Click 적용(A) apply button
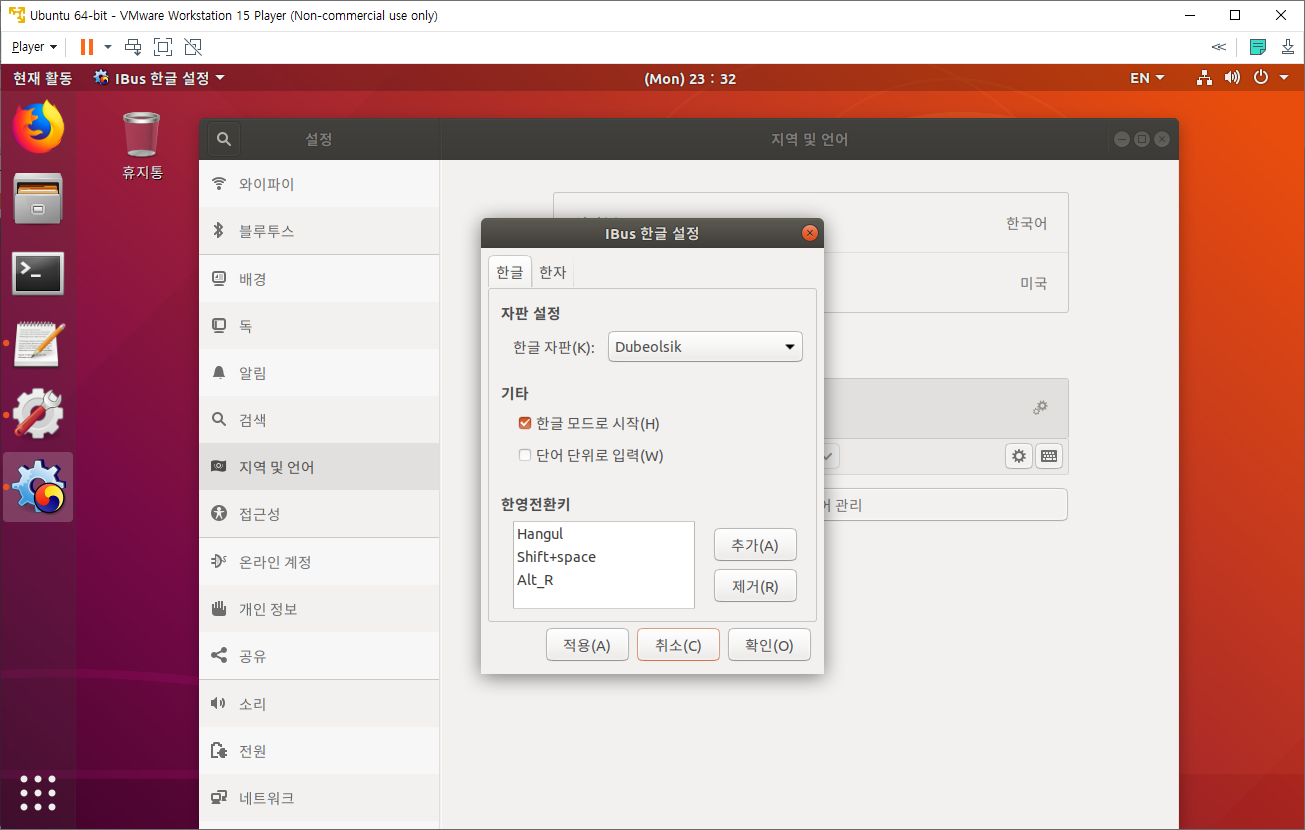 click(587, 645)
